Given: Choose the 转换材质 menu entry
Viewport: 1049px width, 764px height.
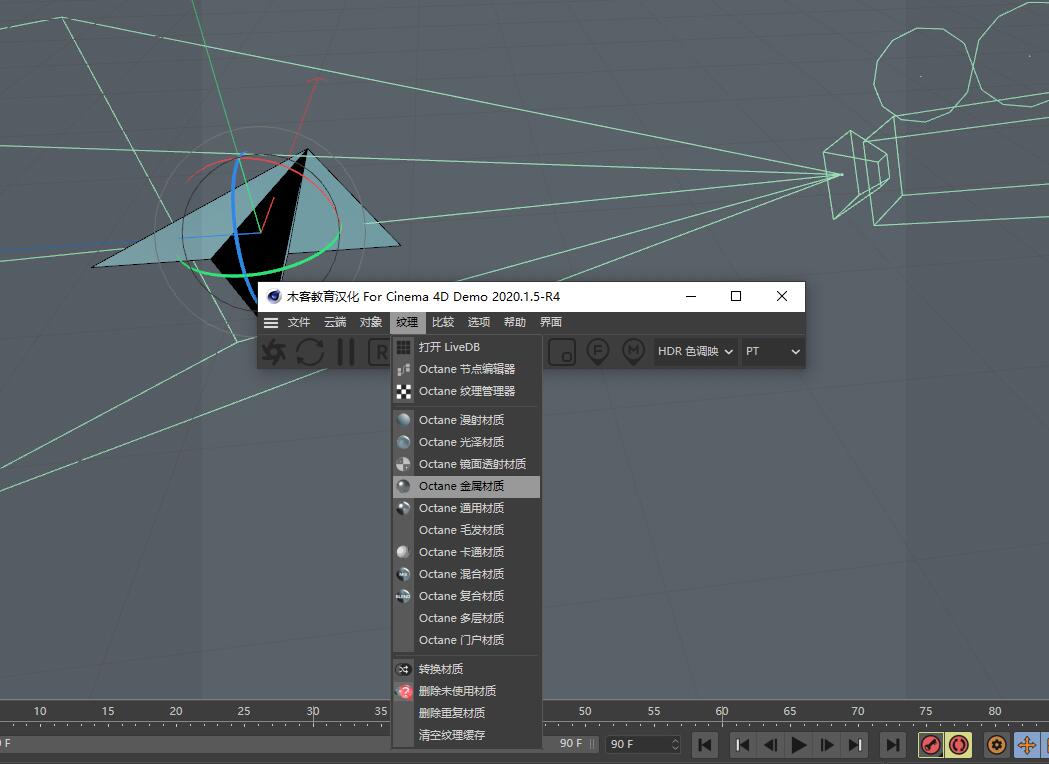Looking at the screenshot, I should pos(467,670).
